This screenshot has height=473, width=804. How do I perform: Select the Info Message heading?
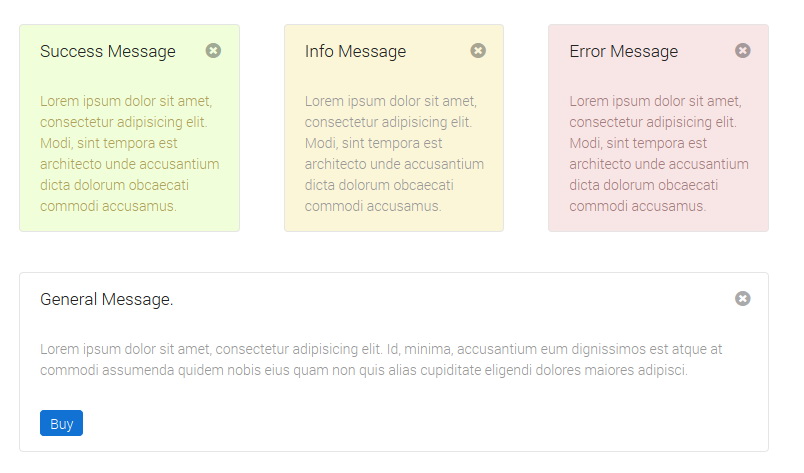(x=355, y=51)
